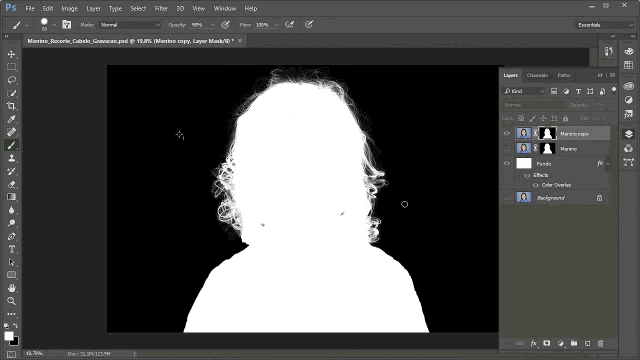Open the Essentials workspace dropdown
Screen dimensions: 640x360
tap(604, 25)
